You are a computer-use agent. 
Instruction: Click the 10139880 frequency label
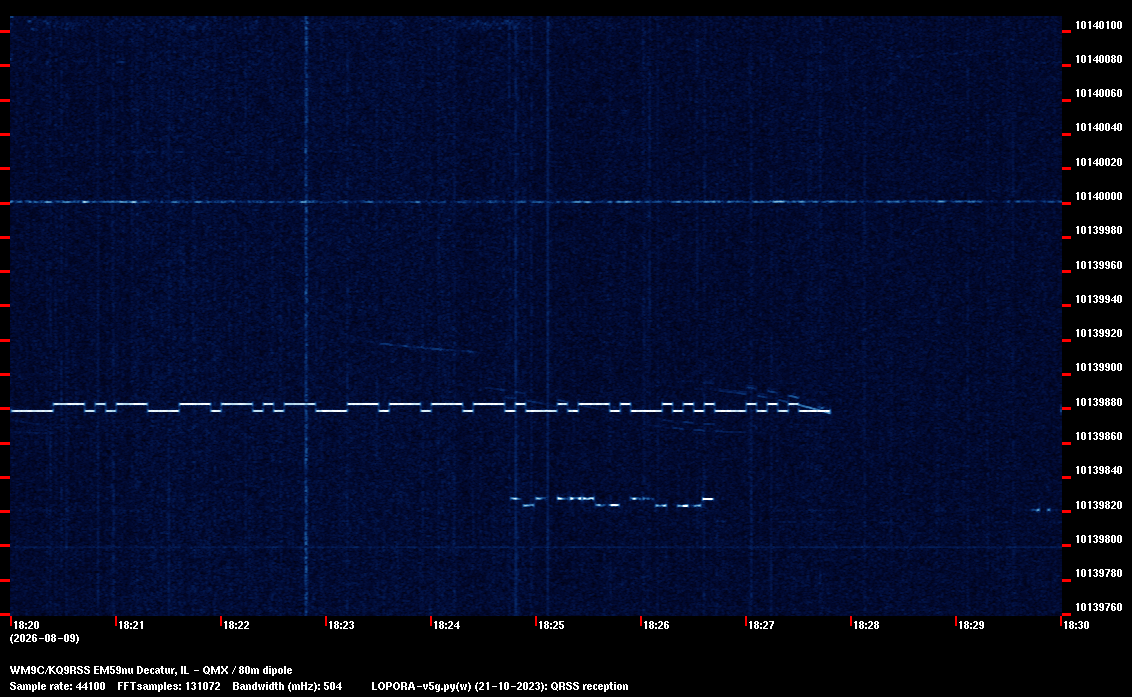click(1098, 402)
